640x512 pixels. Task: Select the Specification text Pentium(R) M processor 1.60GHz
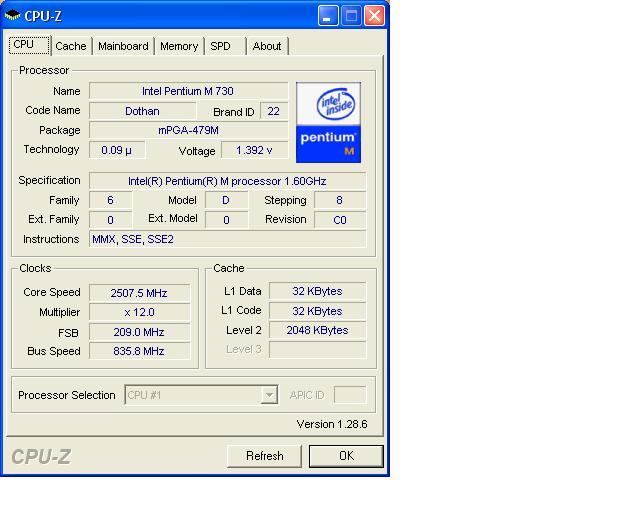pos(246,181)
